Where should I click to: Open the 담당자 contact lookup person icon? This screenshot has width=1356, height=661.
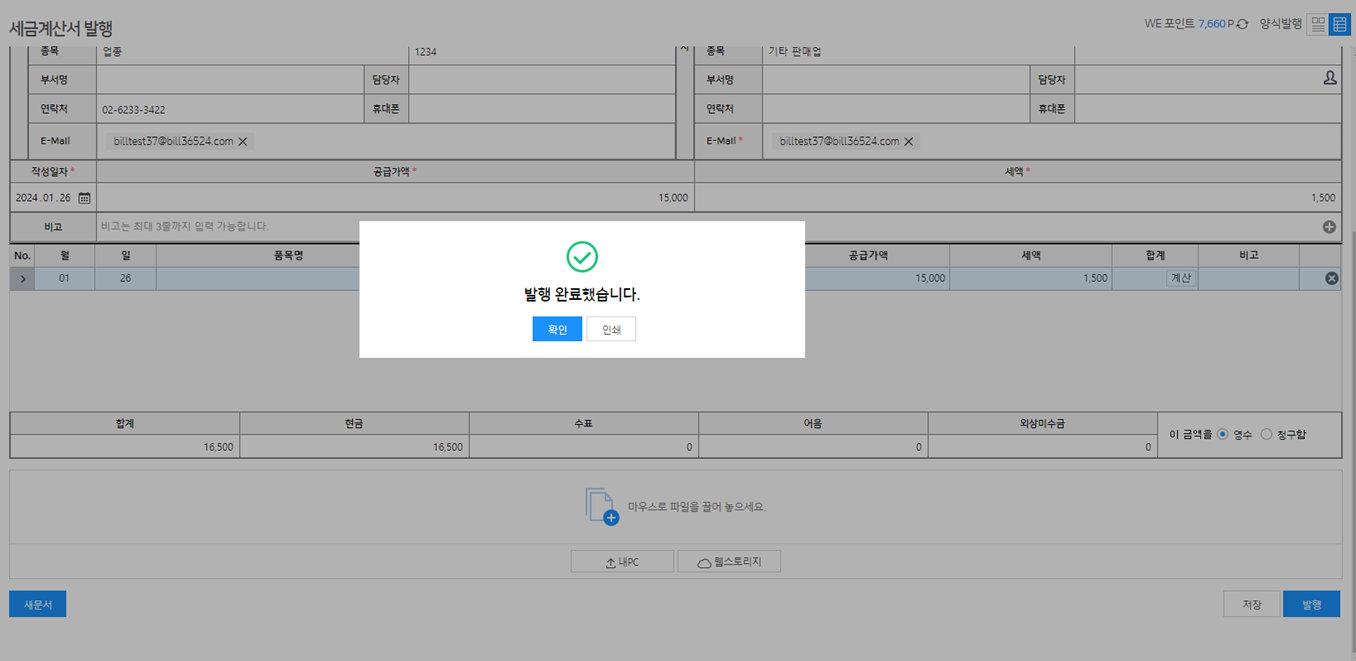click(1329, 77)
